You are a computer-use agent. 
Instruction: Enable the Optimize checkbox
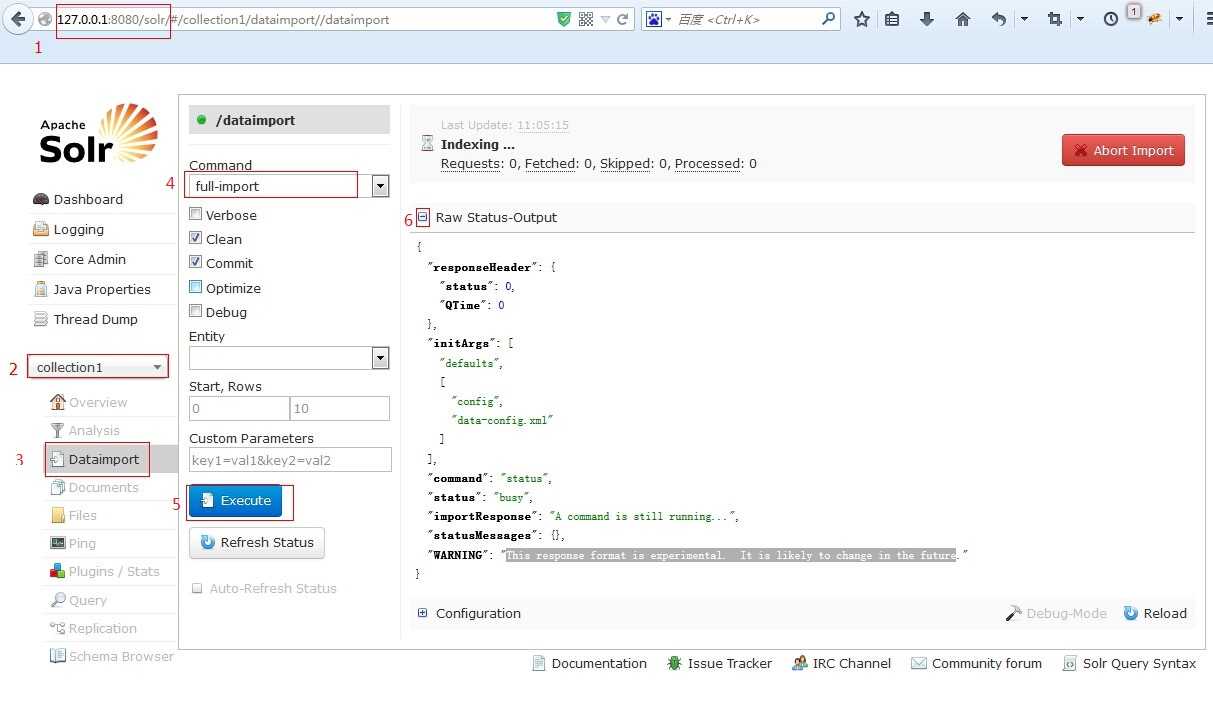(196, 287)
